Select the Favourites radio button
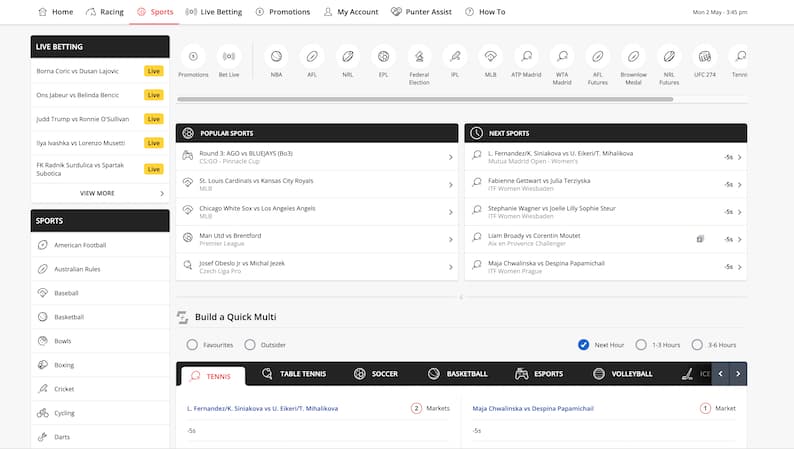The image size is (794, 449). (x=192, y=345)
